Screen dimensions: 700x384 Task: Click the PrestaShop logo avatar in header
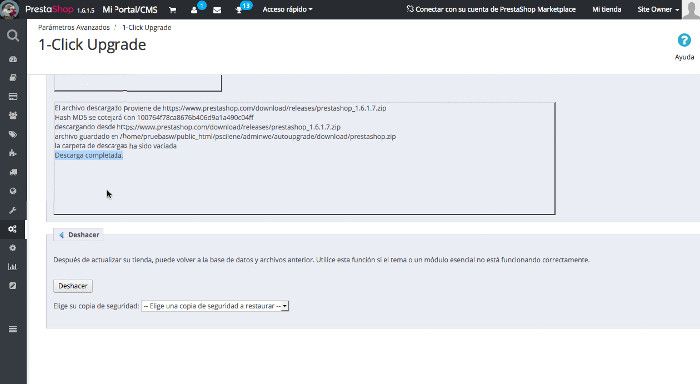click(9, 9)
